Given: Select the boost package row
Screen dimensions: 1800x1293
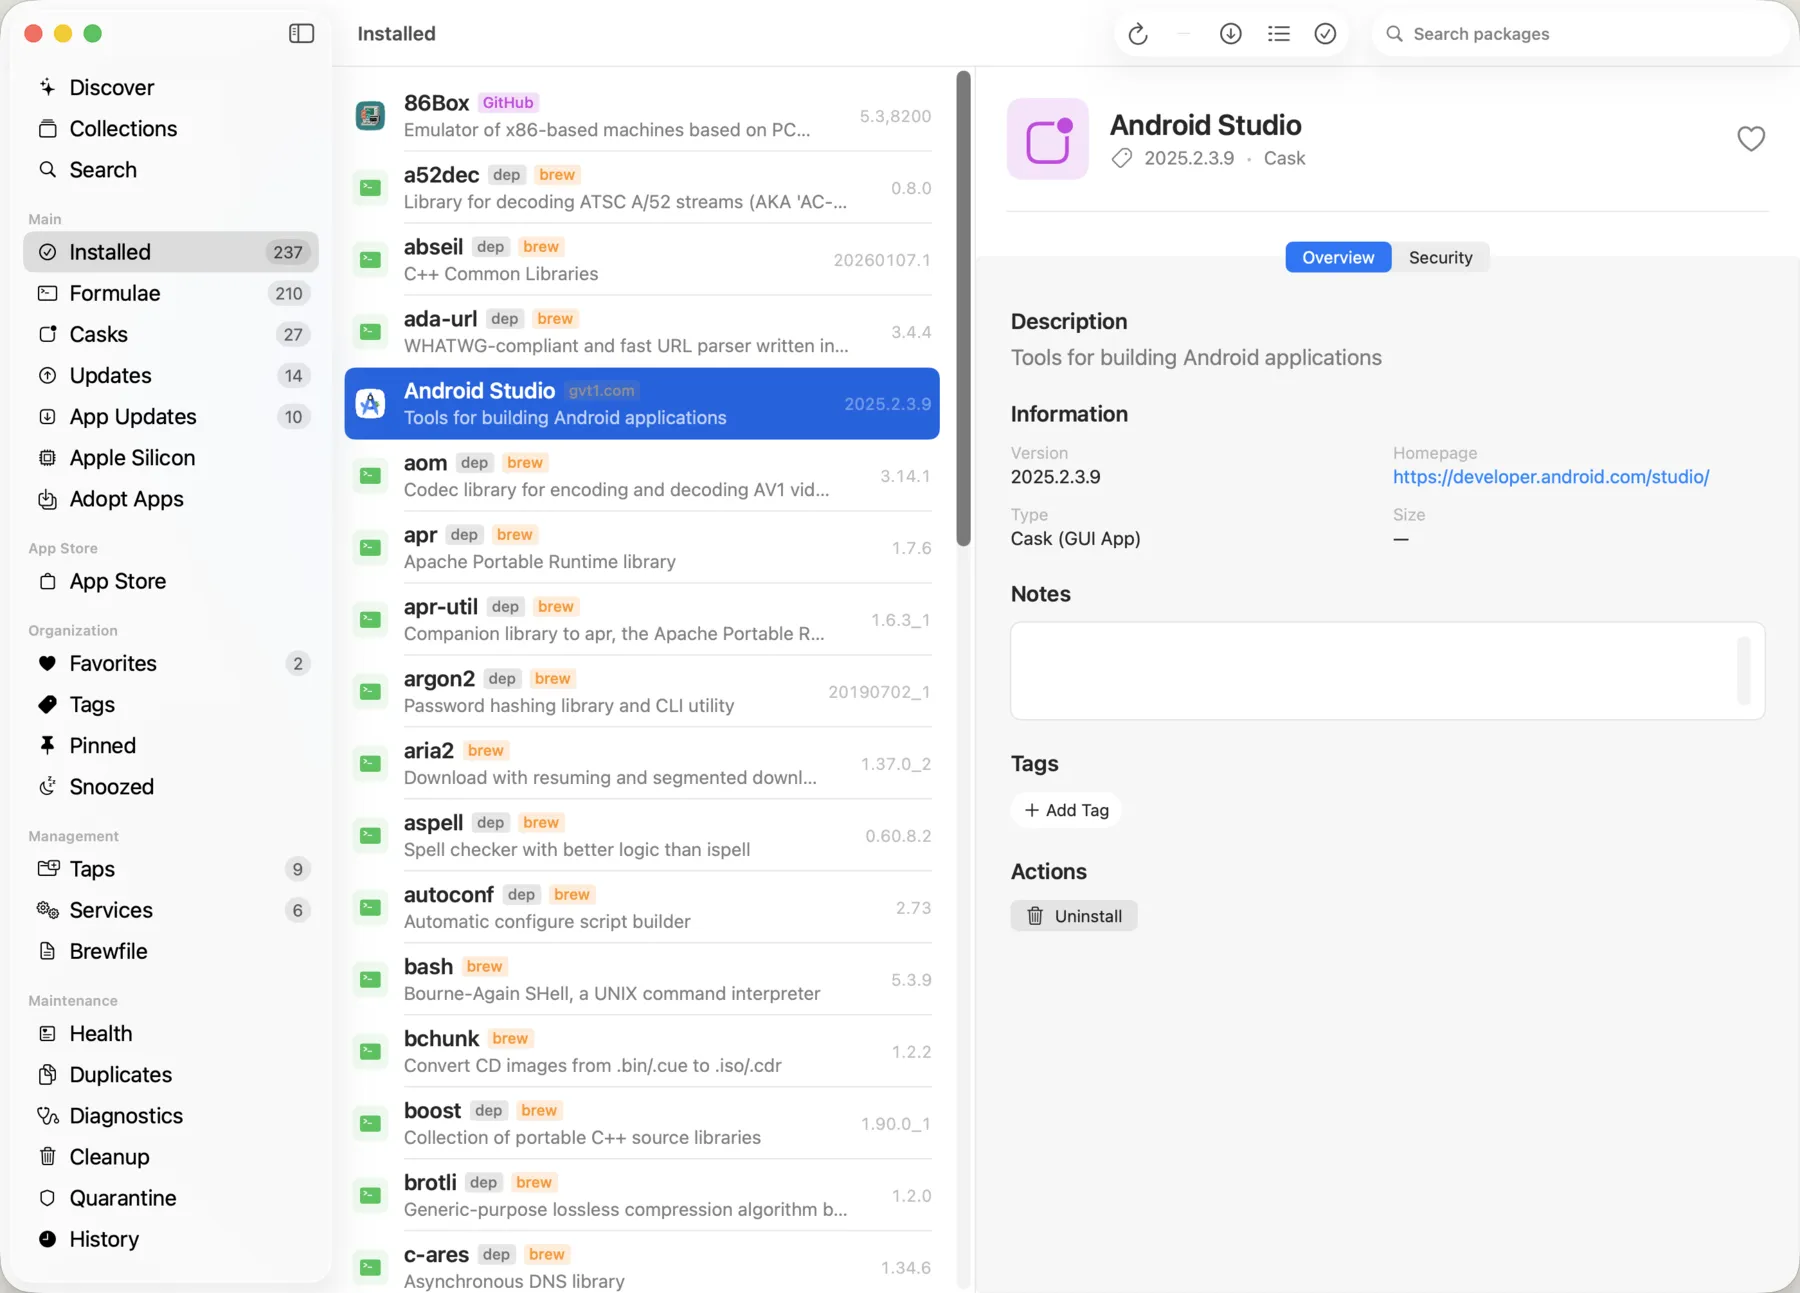Looking at the screenshot, I should point(642,1124).
